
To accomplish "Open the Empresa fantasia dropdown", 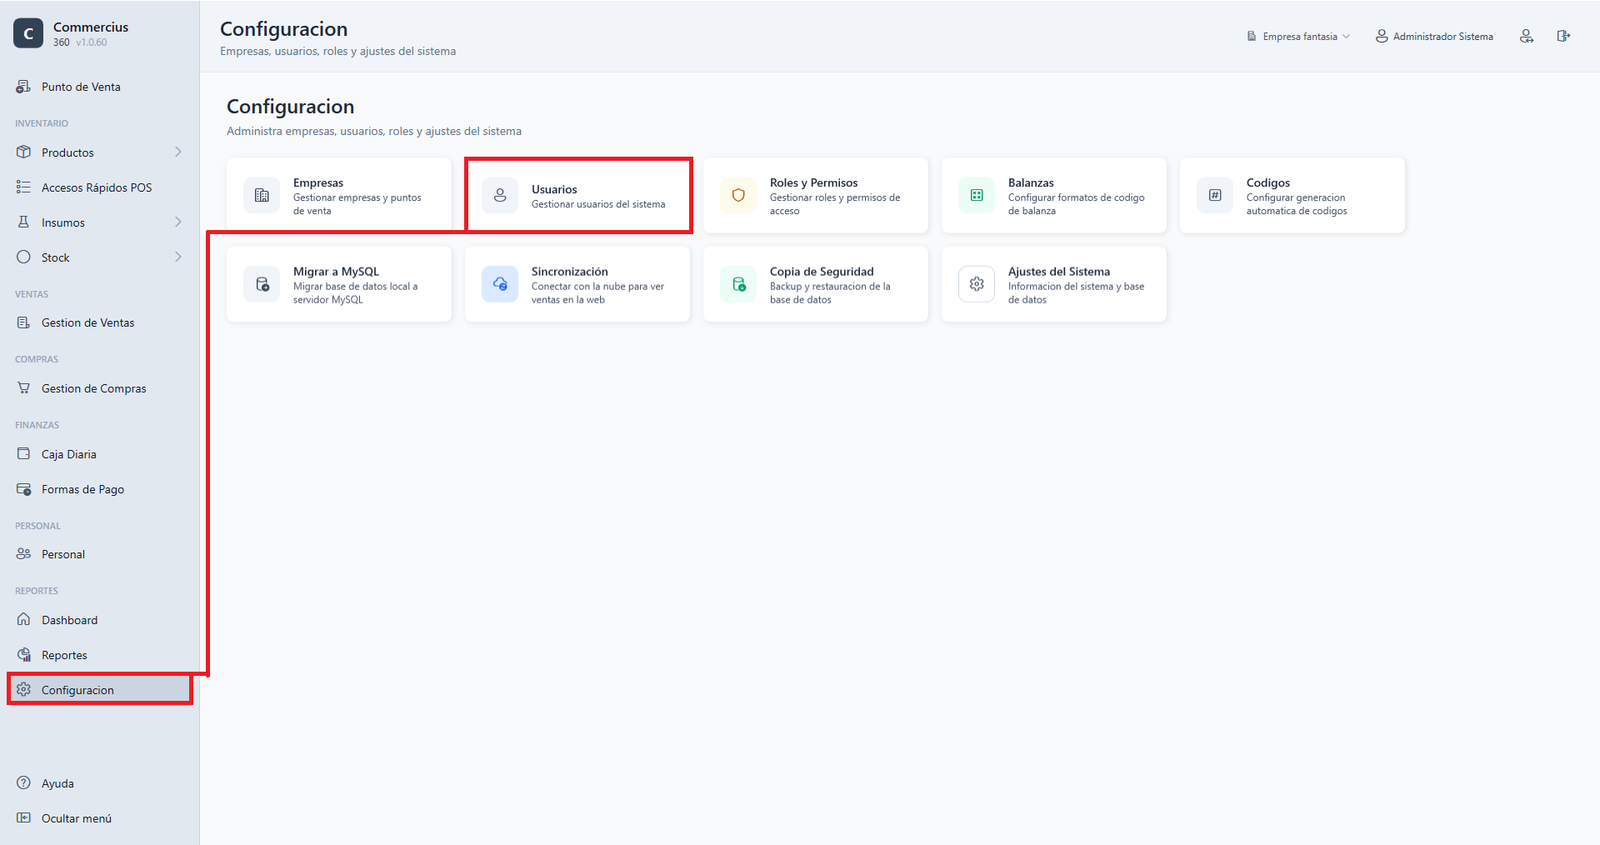I will click(x=1298, y=36).
